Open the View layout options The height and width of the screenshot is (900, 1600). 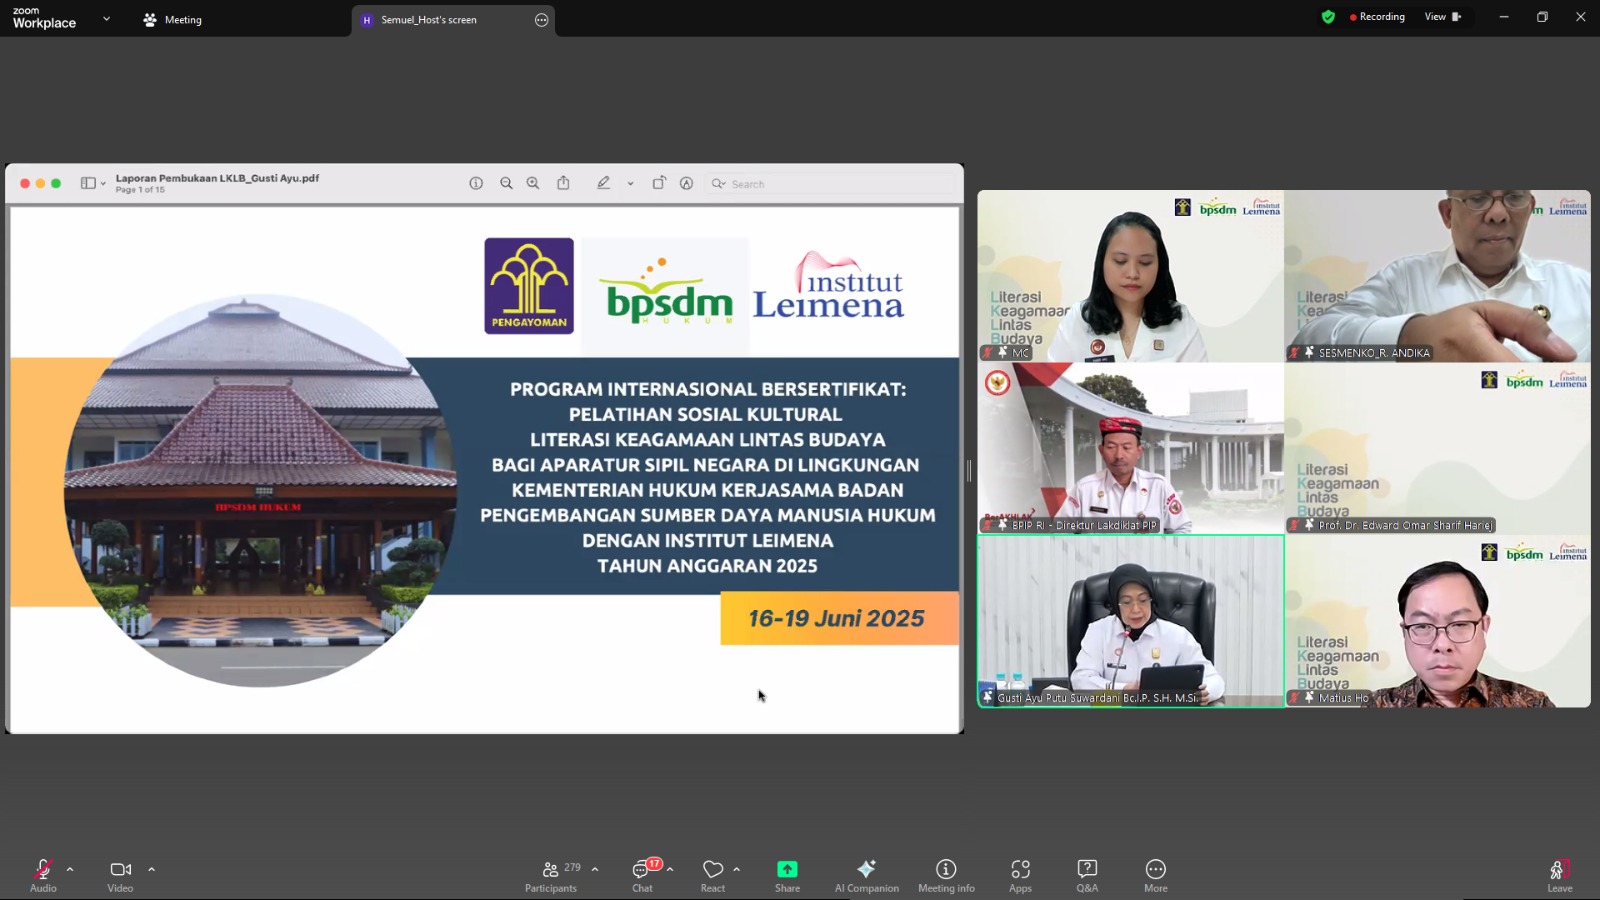1442,17
